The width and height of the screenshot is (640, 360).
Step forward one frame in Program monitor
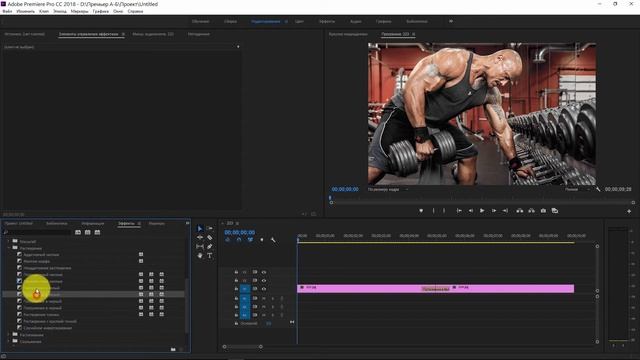point(493,211)
